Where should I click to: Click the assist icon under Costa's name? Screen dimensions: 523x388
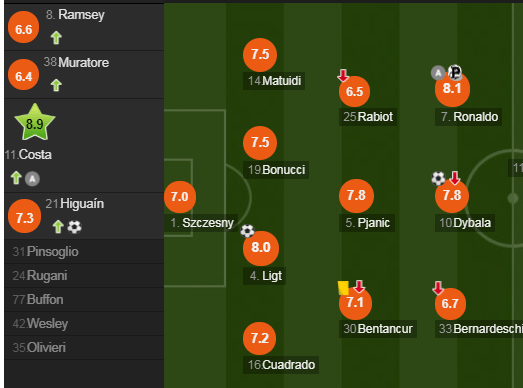coord(32,179)
